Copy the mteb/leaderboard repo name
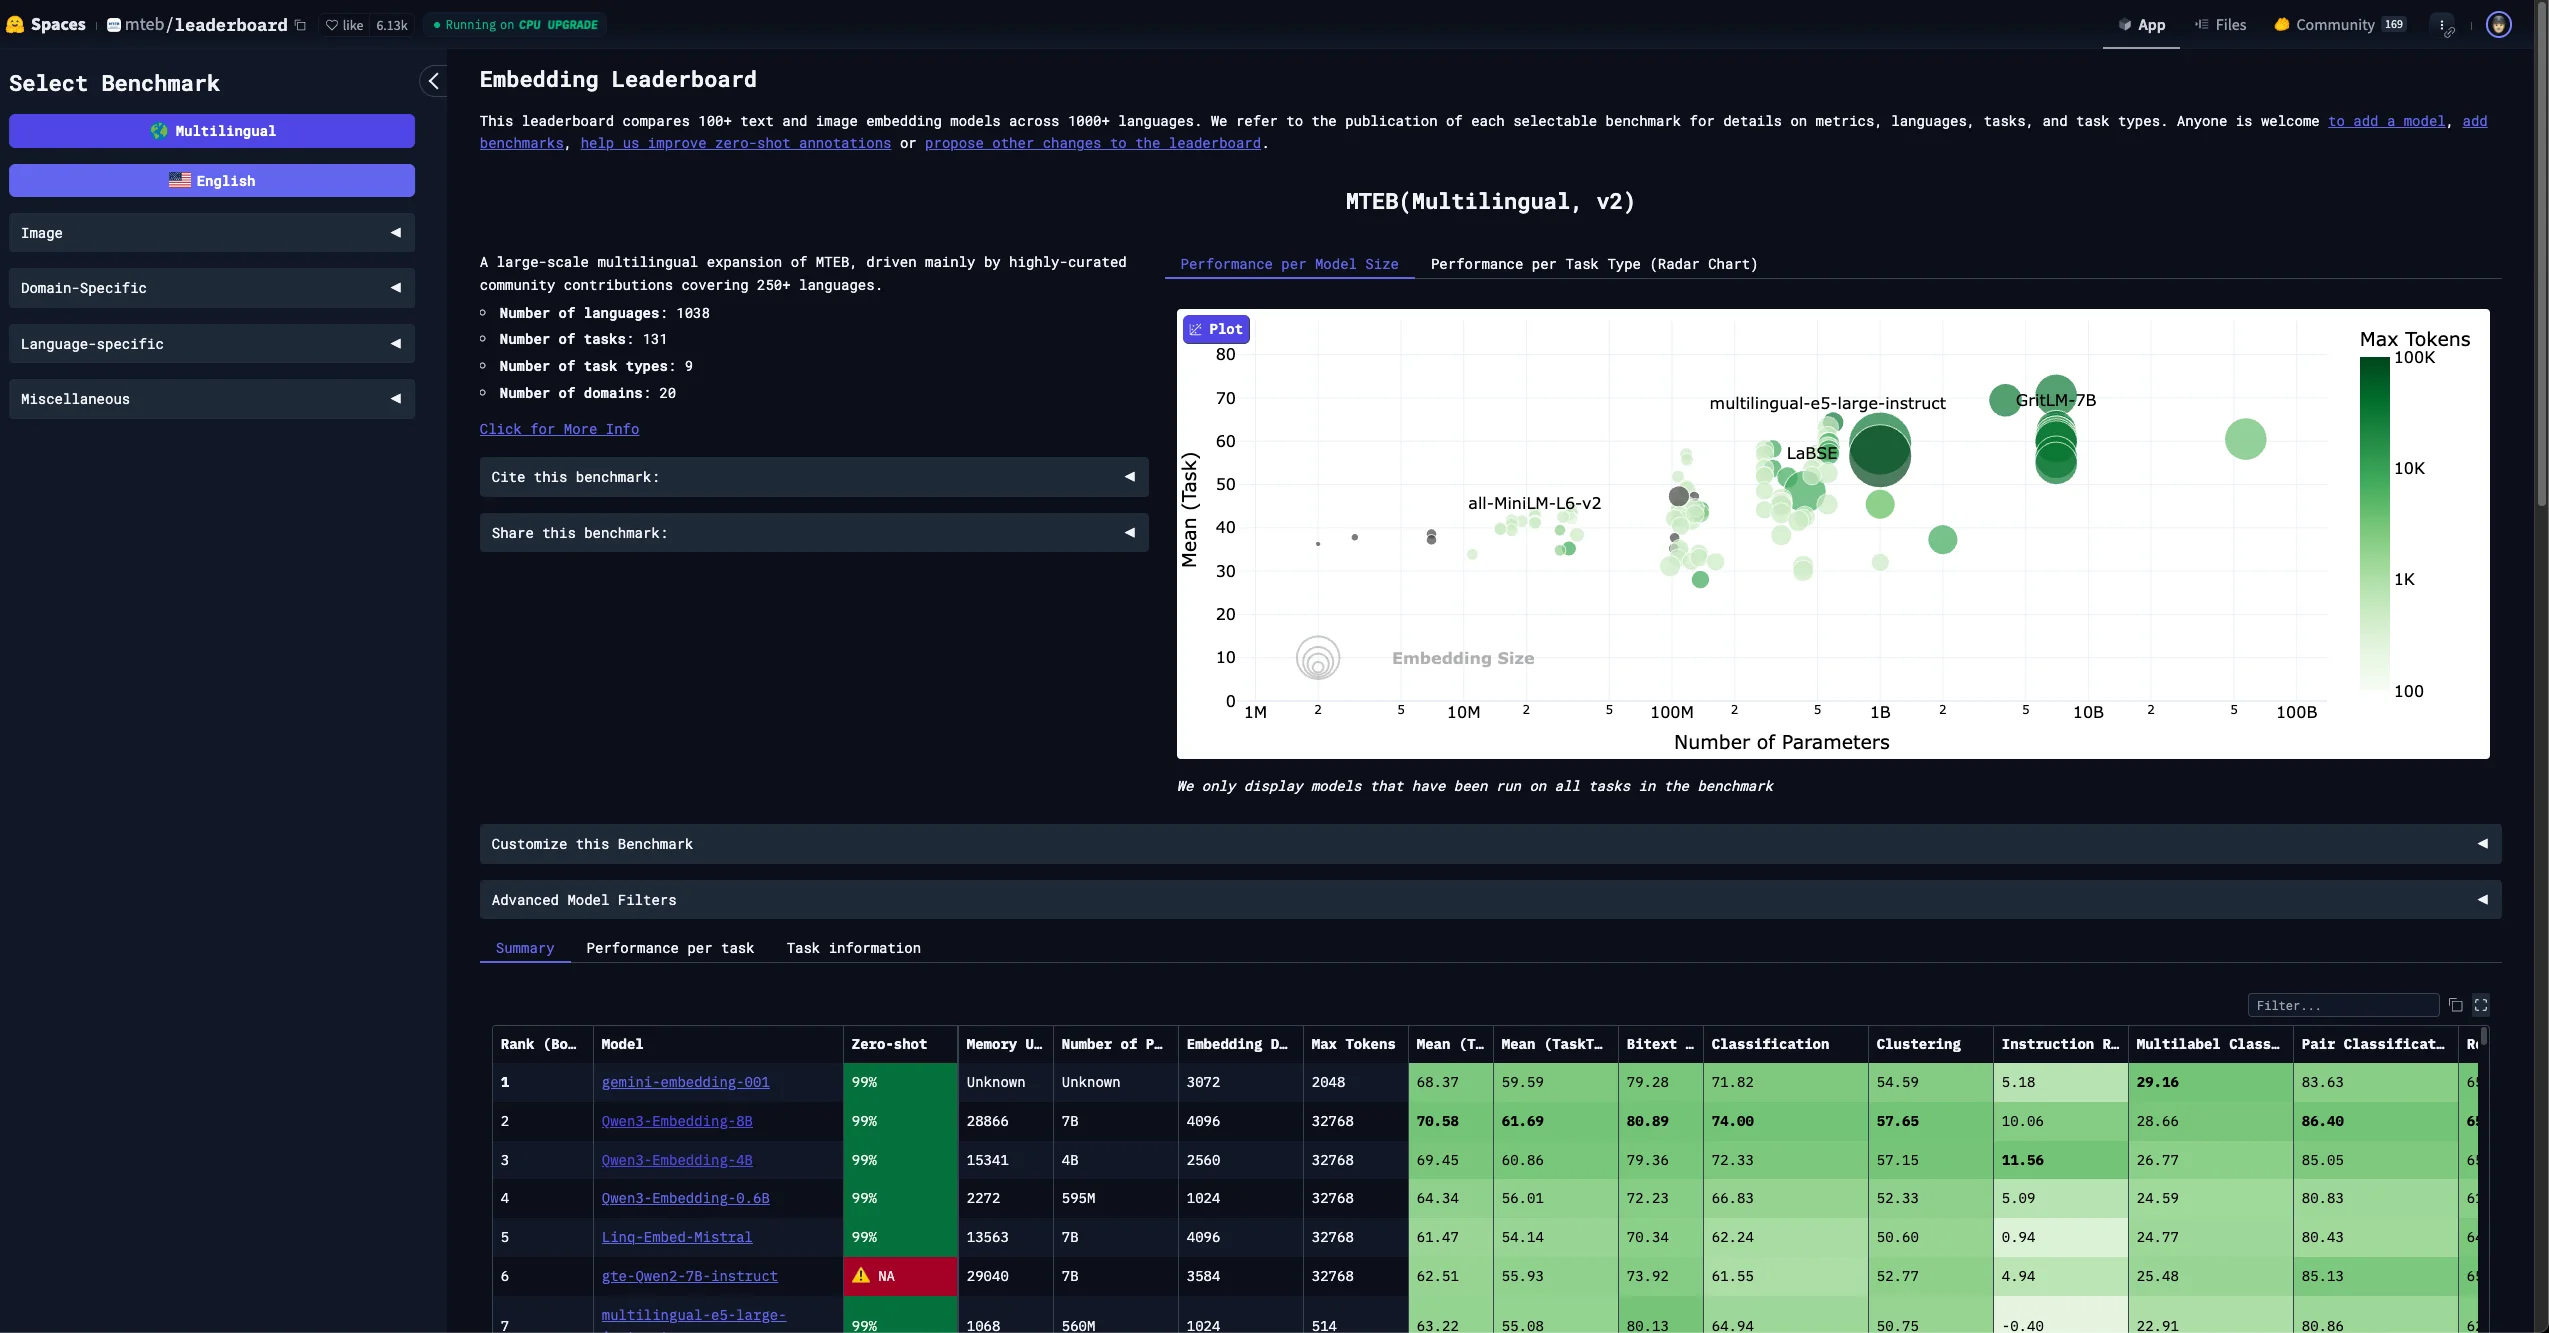 (300, 25)
